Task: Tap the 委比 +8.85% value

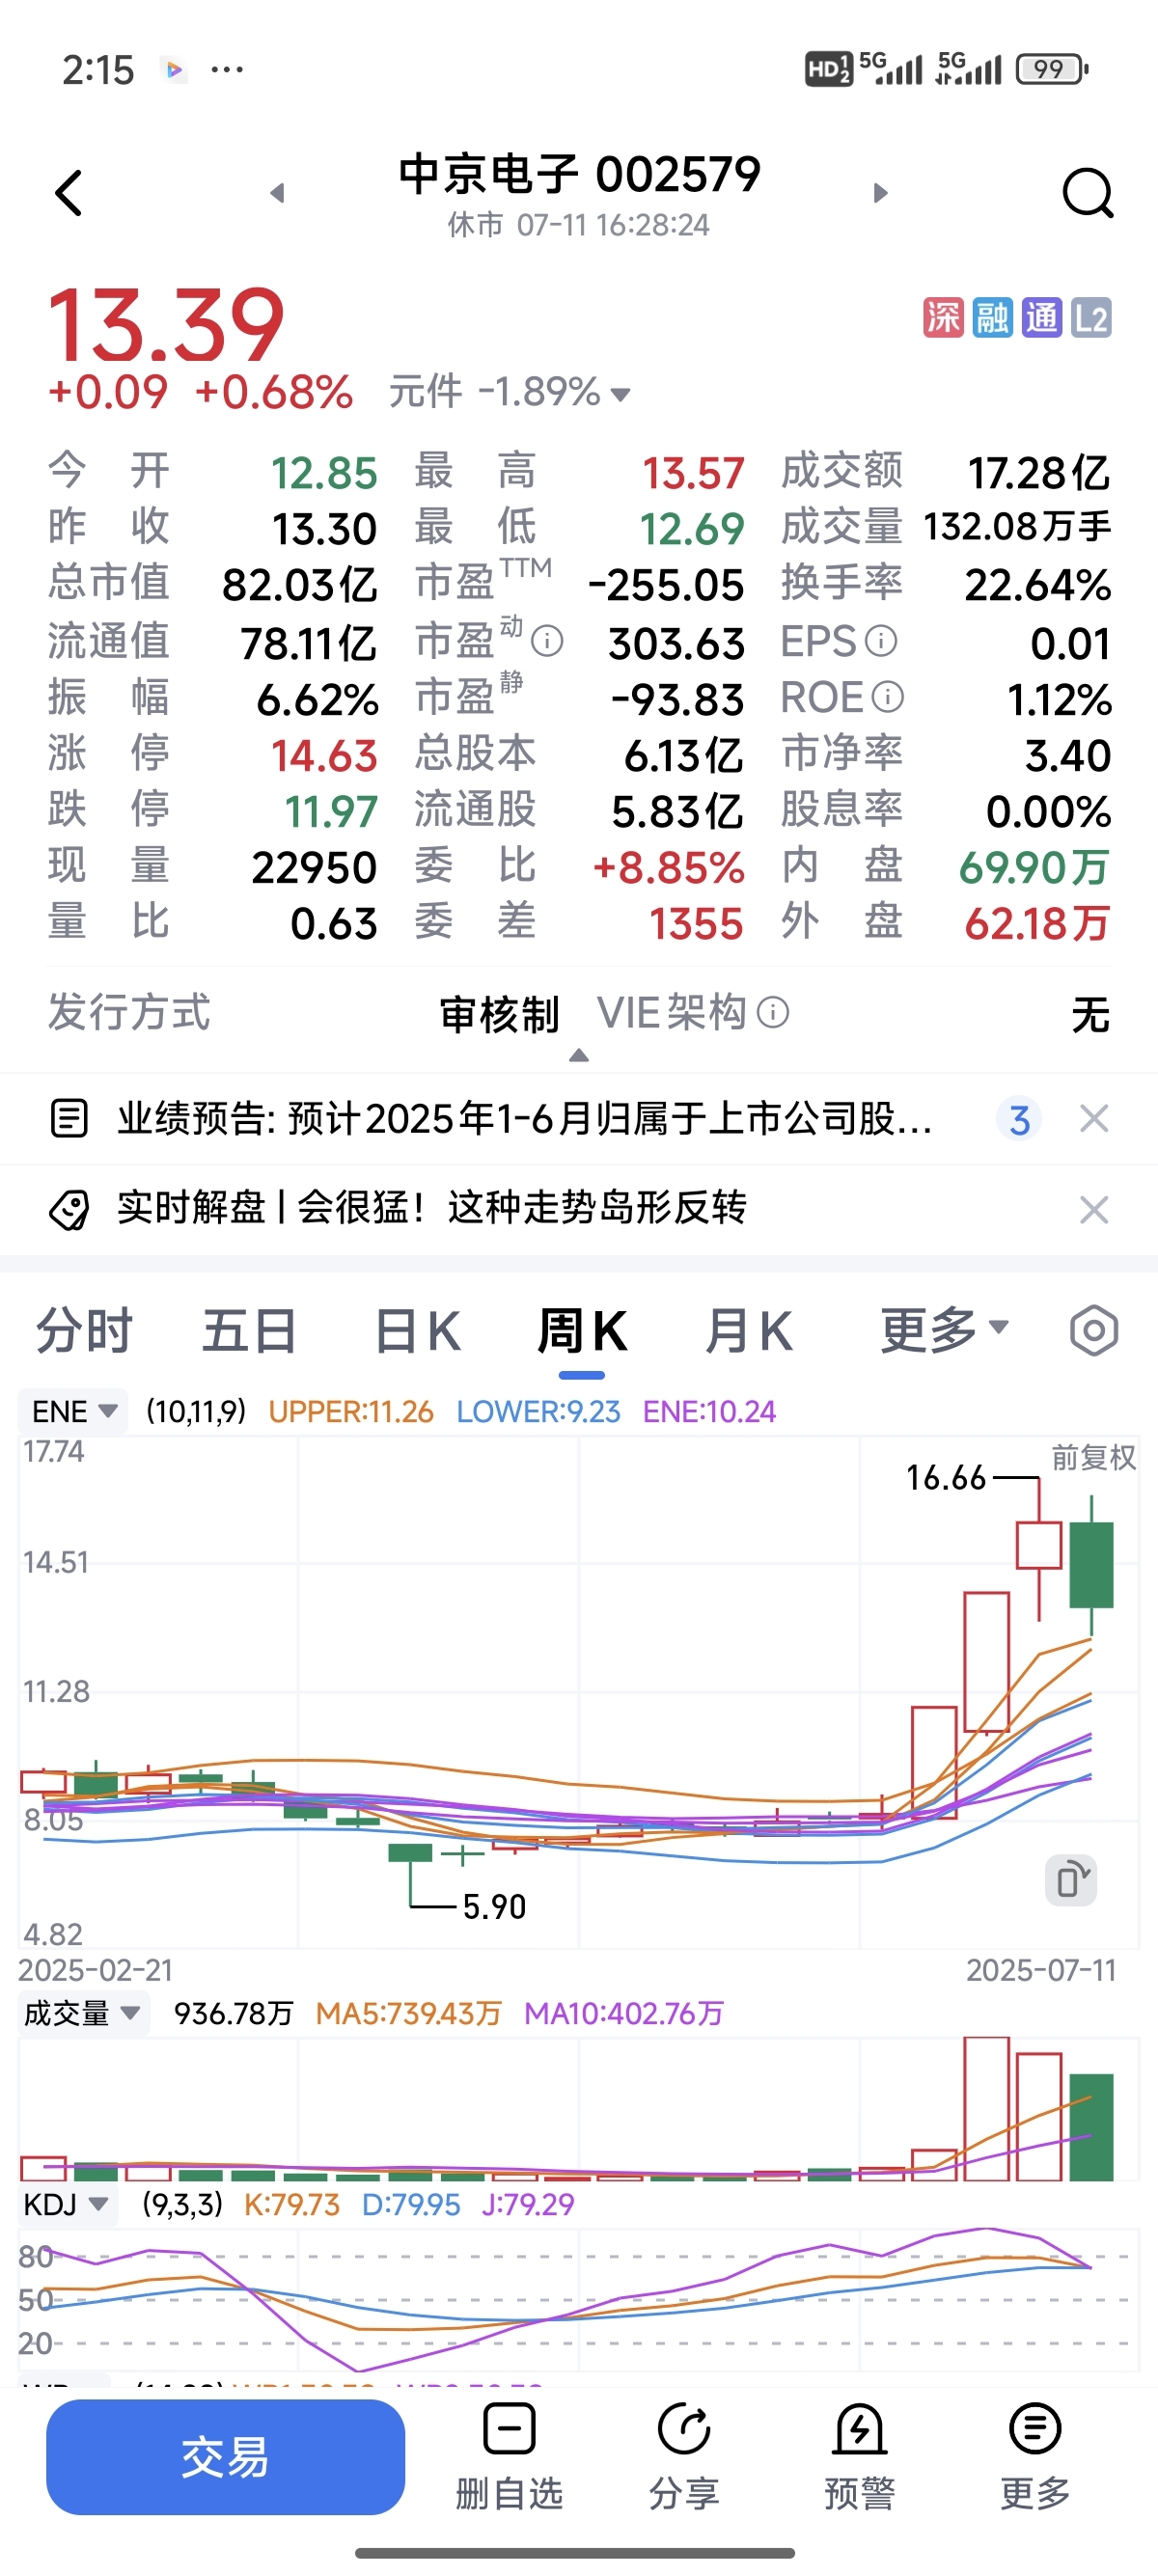Action: click(668, 868)
